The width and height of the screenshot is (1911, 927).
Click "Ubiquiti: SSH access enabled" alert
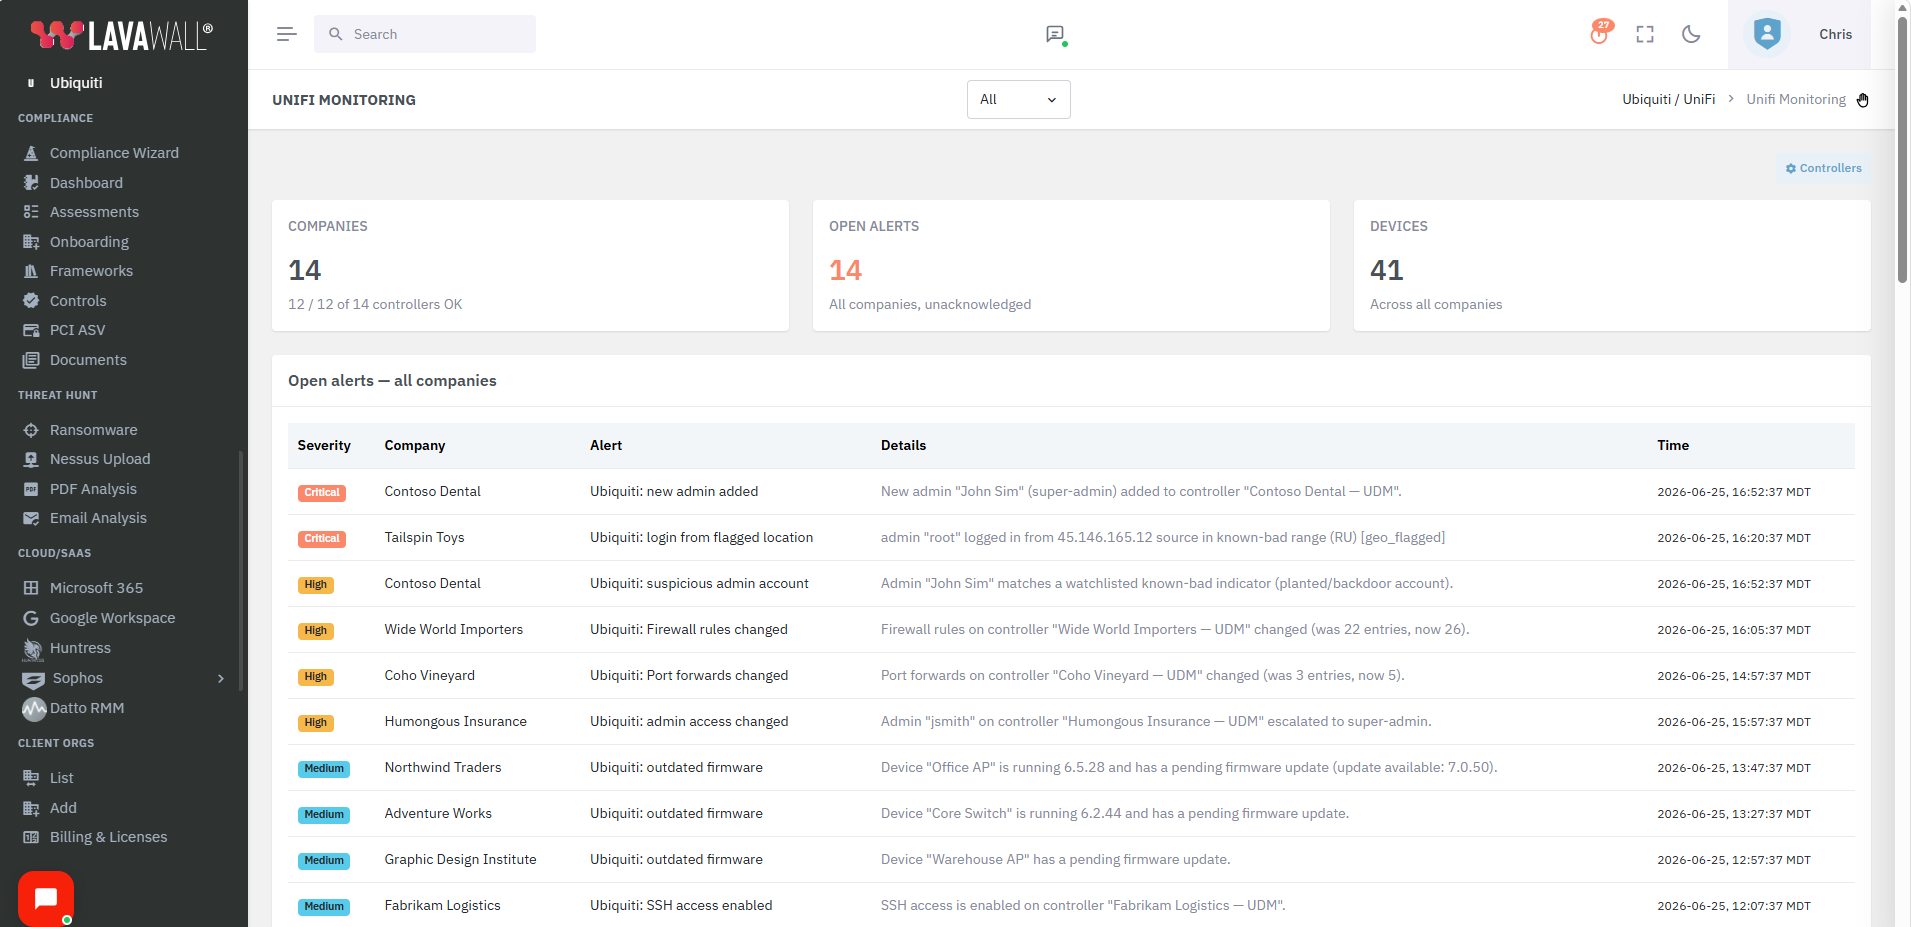pos(681,906)
